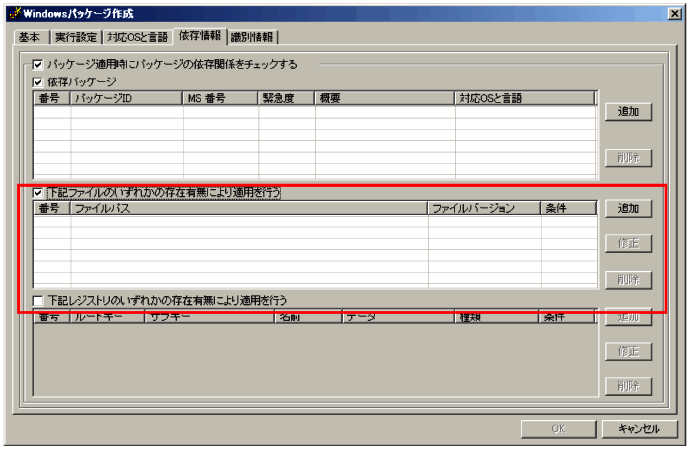The height and width of the screenshot is (449, 688).
Task: Click 削除 button for dependency packages
Action: (x=628, y=158)
